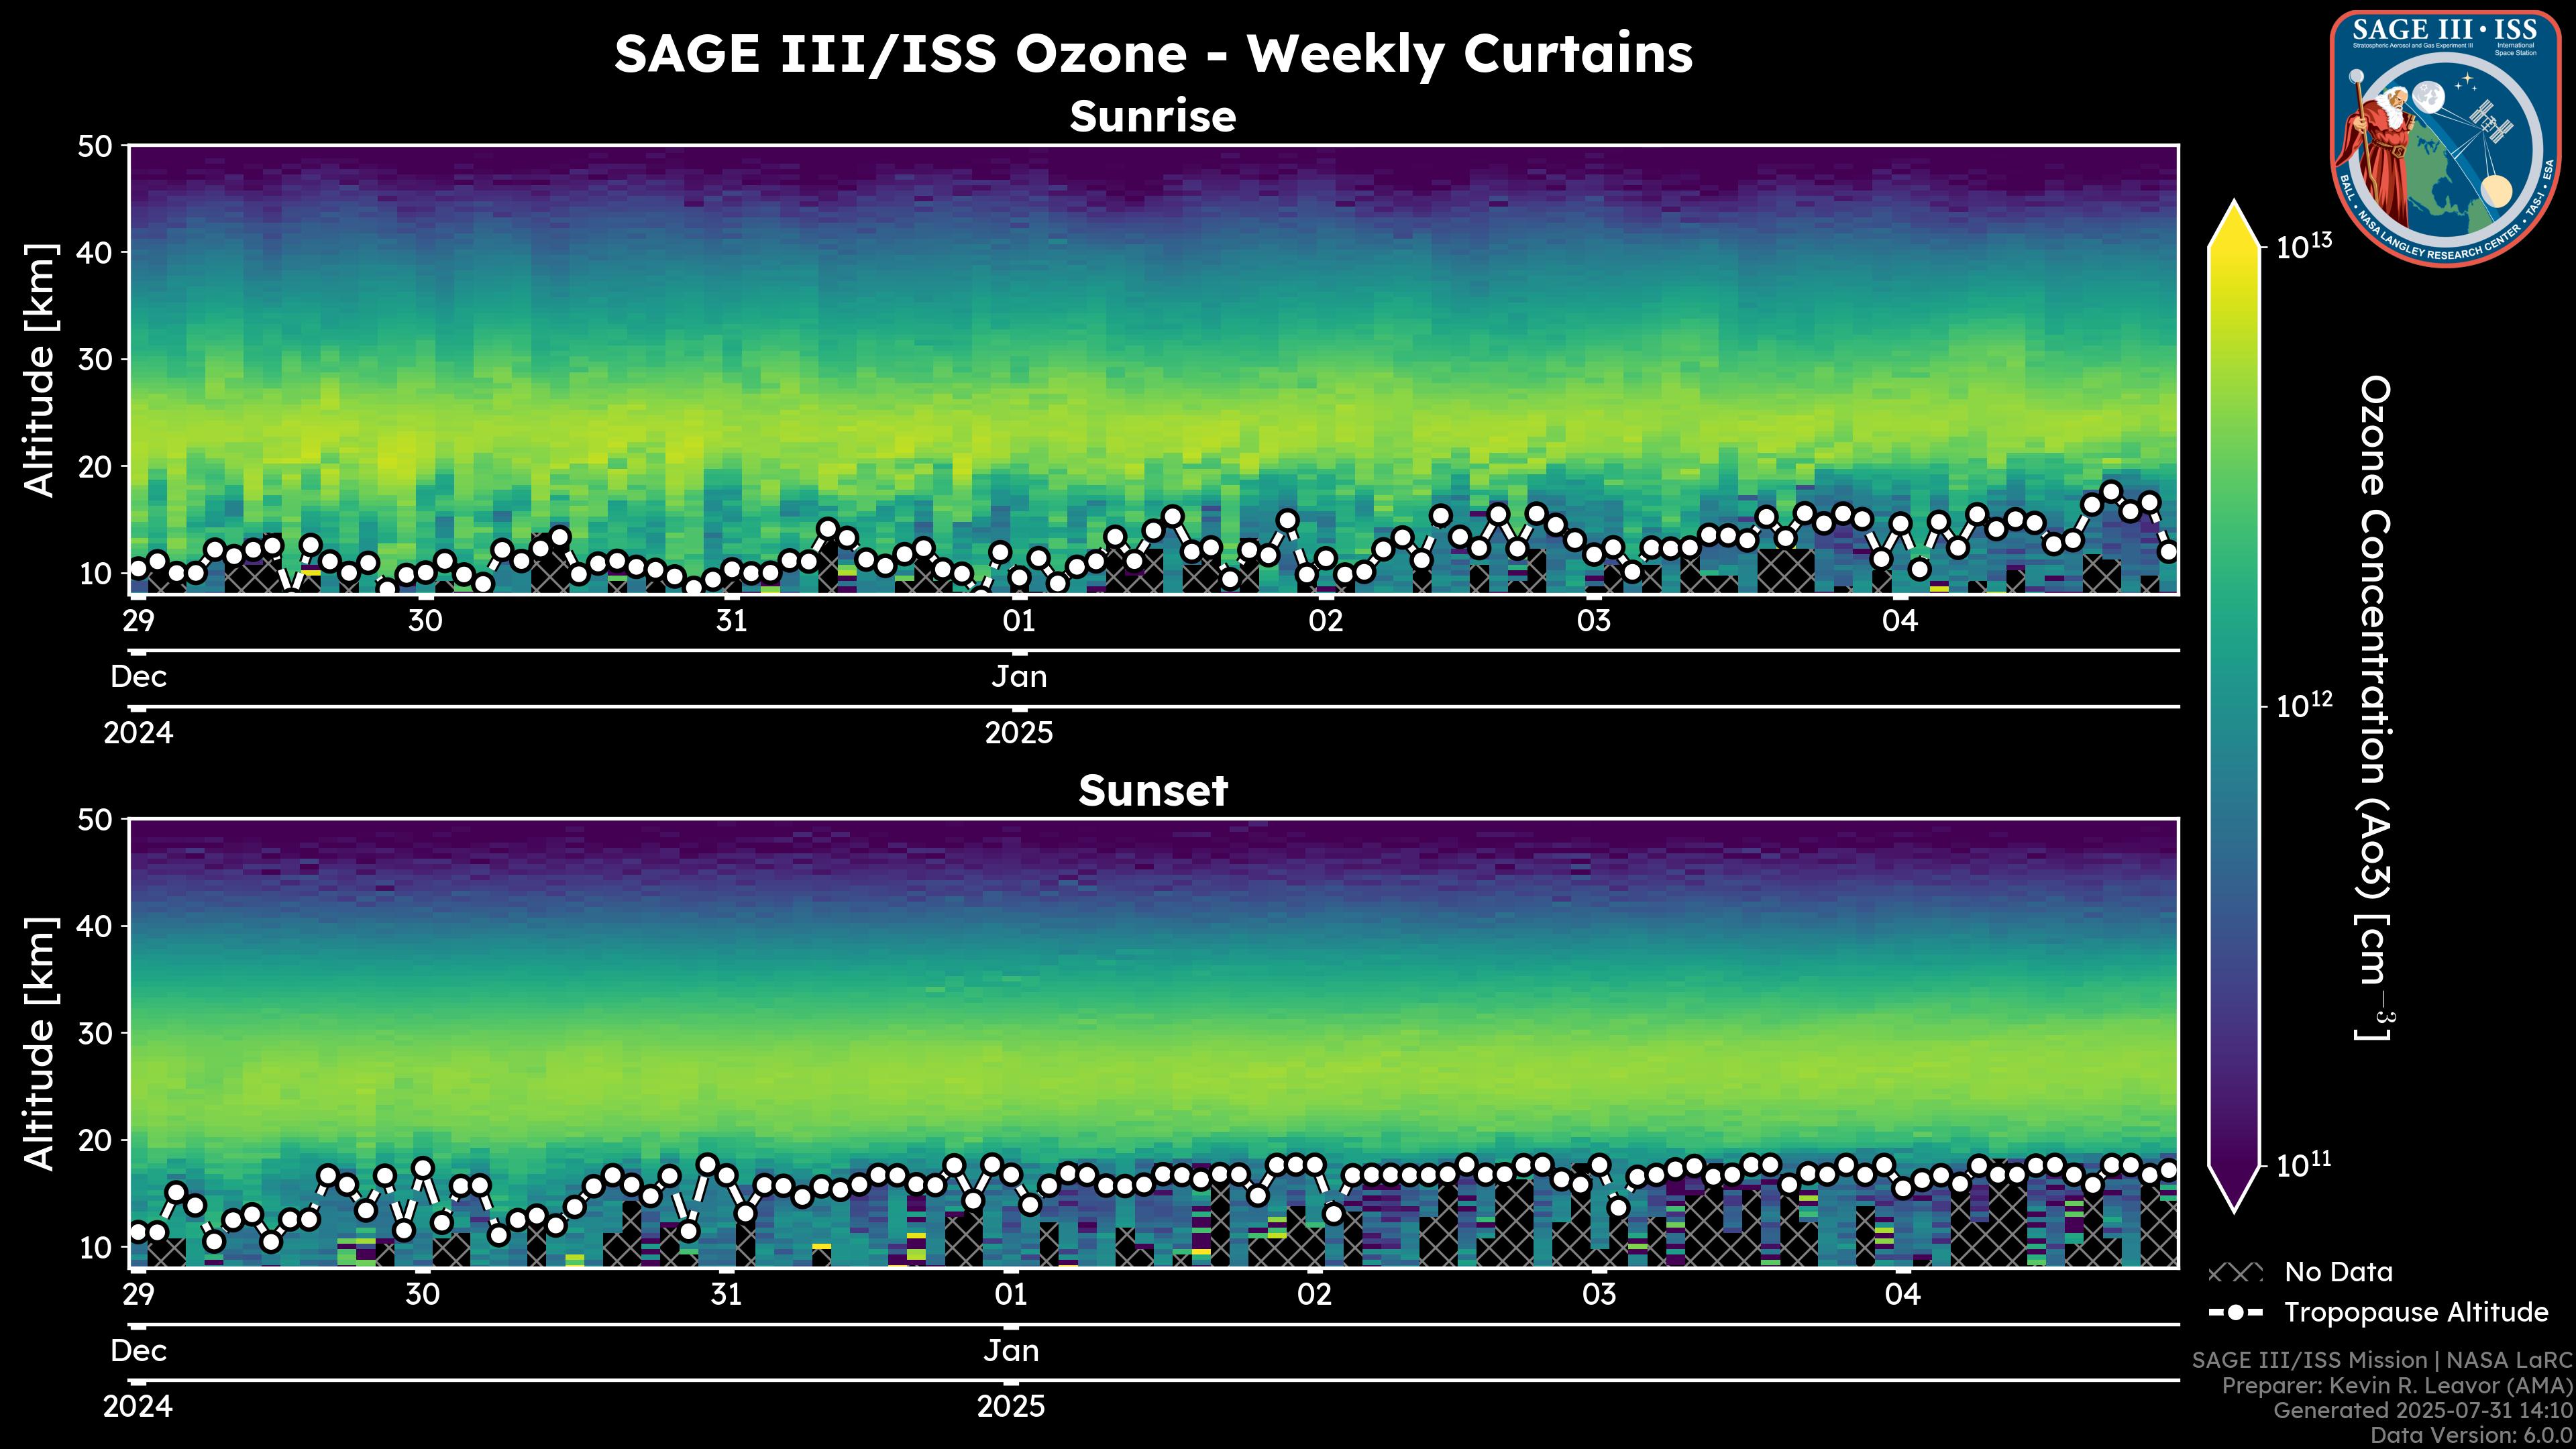
Task: Click the SAGE III ISS mission logo
Action: coord(2445,138)
